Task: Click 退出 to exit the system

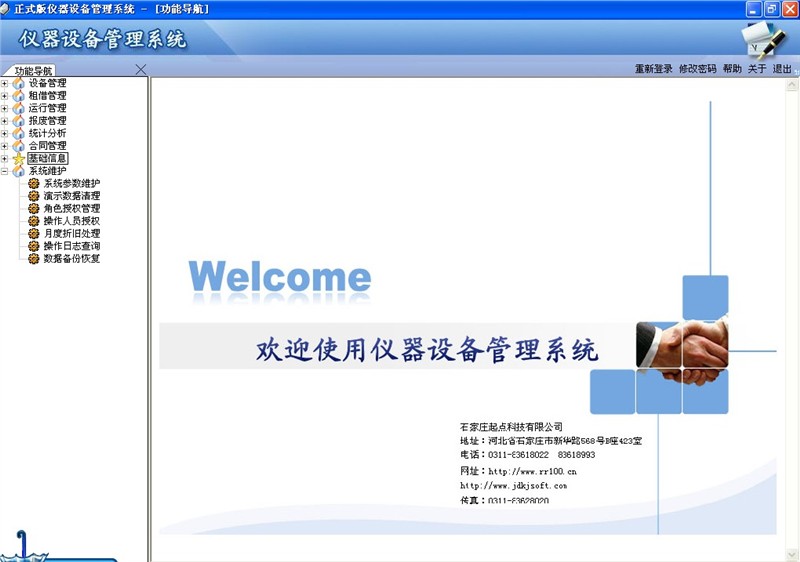Action: (x=781, y=69)
